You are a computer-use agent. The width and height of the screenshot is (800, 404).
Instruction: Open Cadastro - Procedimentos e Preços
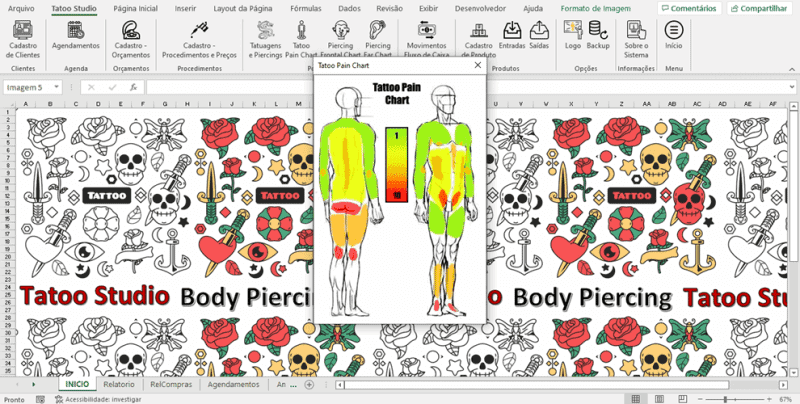(x=199, y=40)
